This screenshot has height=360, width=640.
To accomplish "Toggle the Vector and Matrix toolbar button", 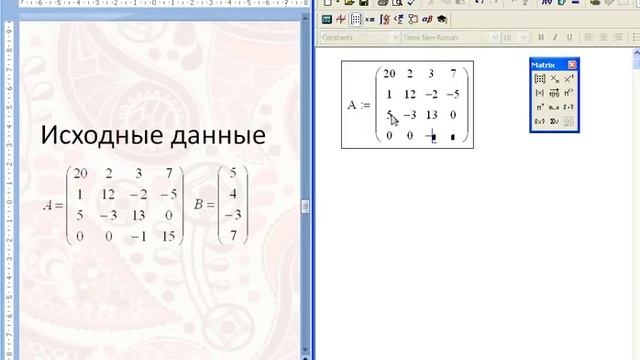I will click(x=356, y=19).
